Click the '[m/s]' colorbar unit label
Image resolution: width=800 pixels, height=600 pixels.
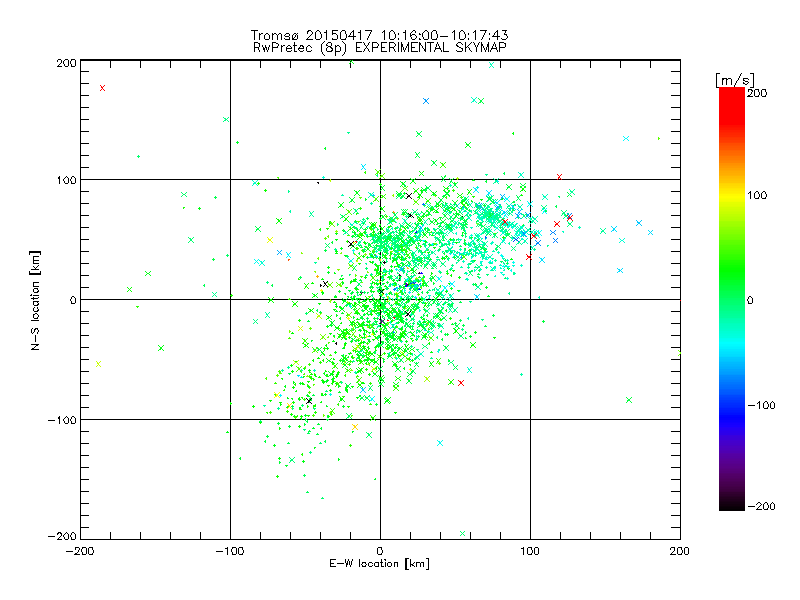[x=735, y=80]
